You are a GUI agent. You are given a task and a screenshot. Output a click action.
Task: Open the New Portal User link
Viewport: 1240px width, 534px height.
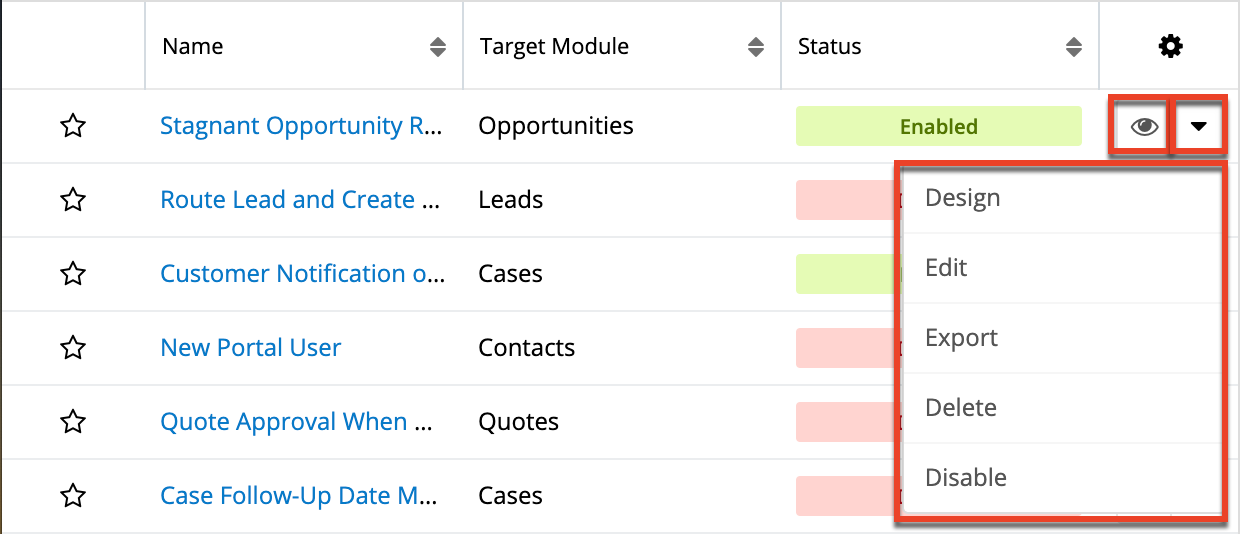[x=251, y=348]
